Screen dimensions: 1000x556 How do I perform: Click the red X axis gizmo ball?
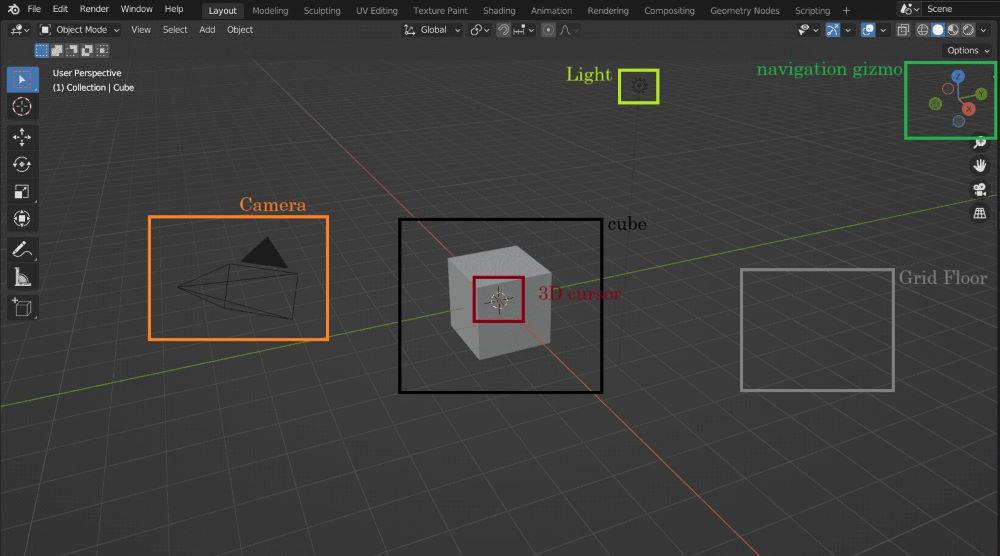968,109
